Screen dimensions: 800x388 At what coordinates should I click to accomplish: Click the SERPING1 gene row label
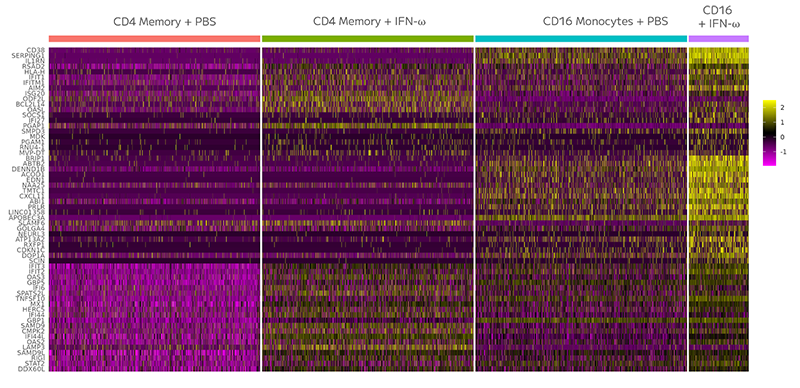[x=29, y=55]
